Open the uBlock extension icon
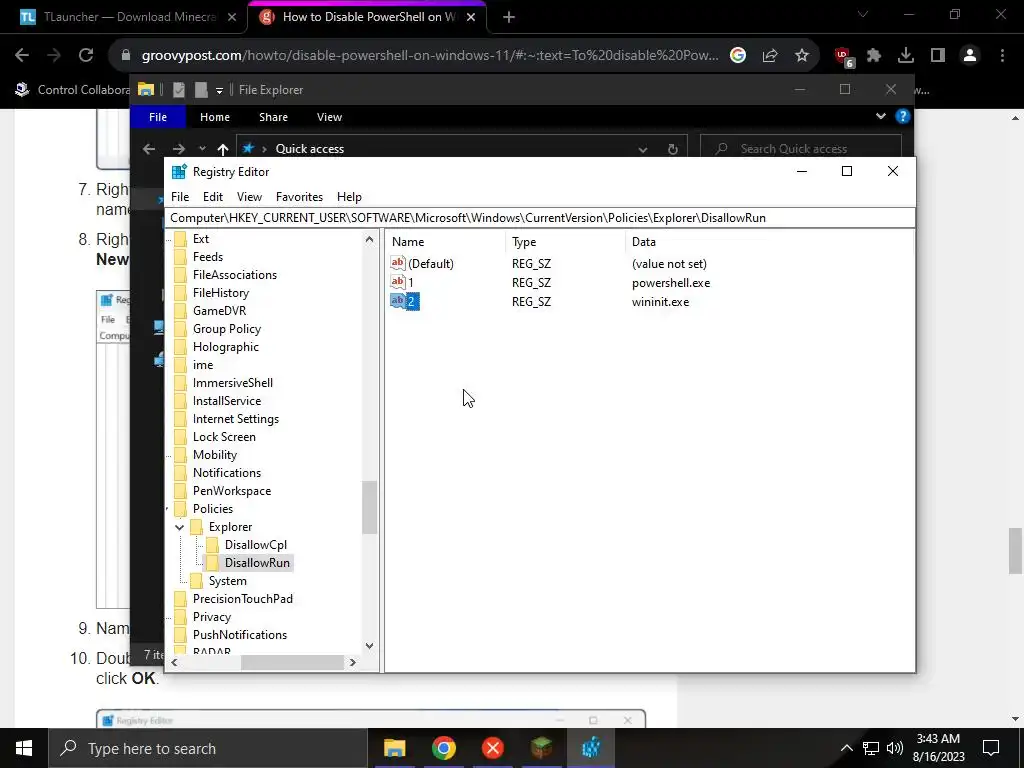The image size is (1024, 768). click(x=844, y=57)
